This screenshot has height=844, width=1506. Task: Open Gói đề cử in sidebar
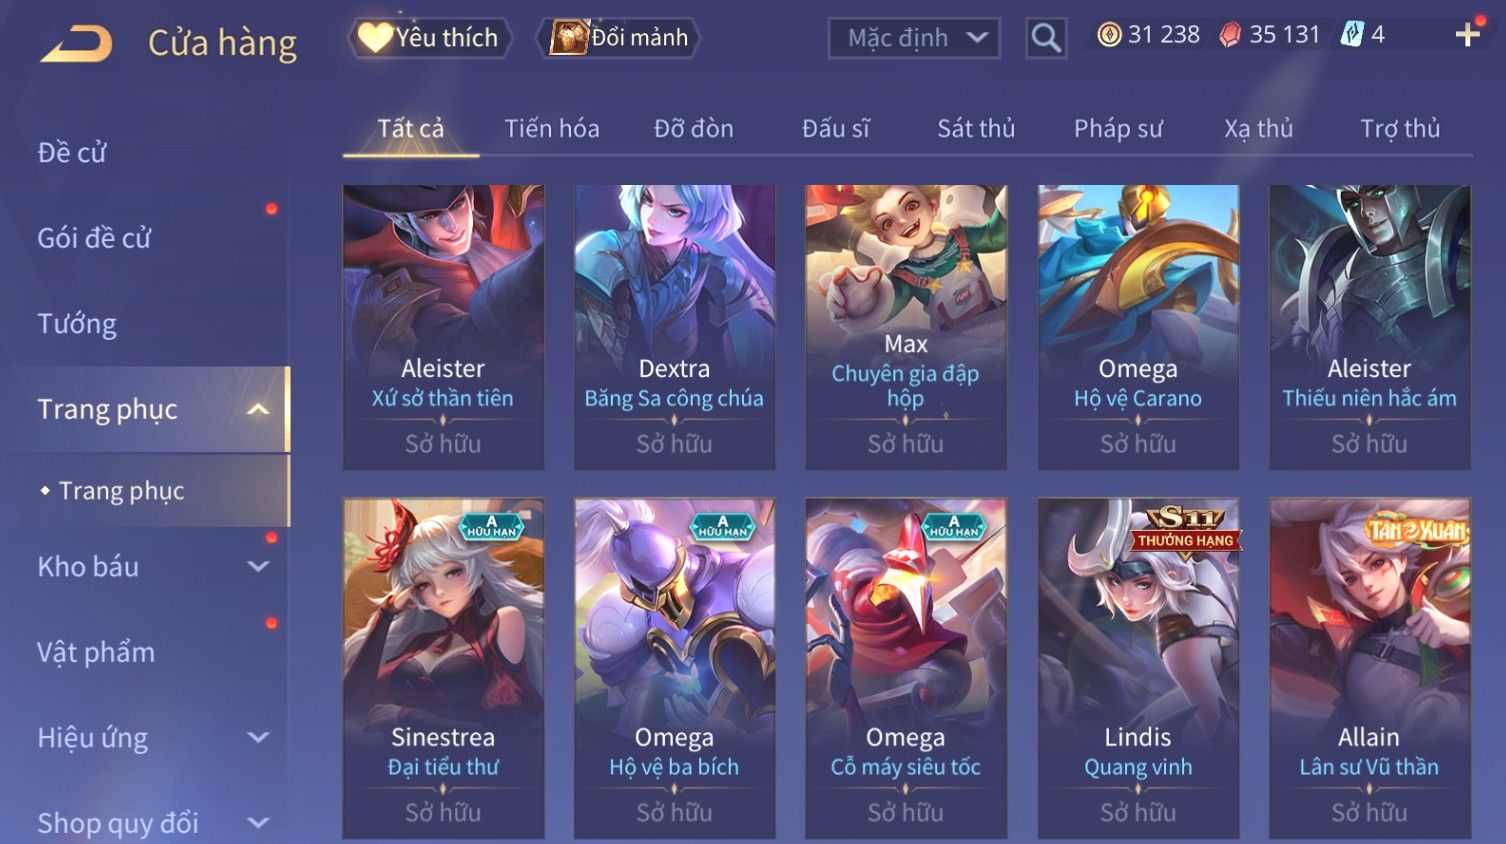(x=94, y=238)
